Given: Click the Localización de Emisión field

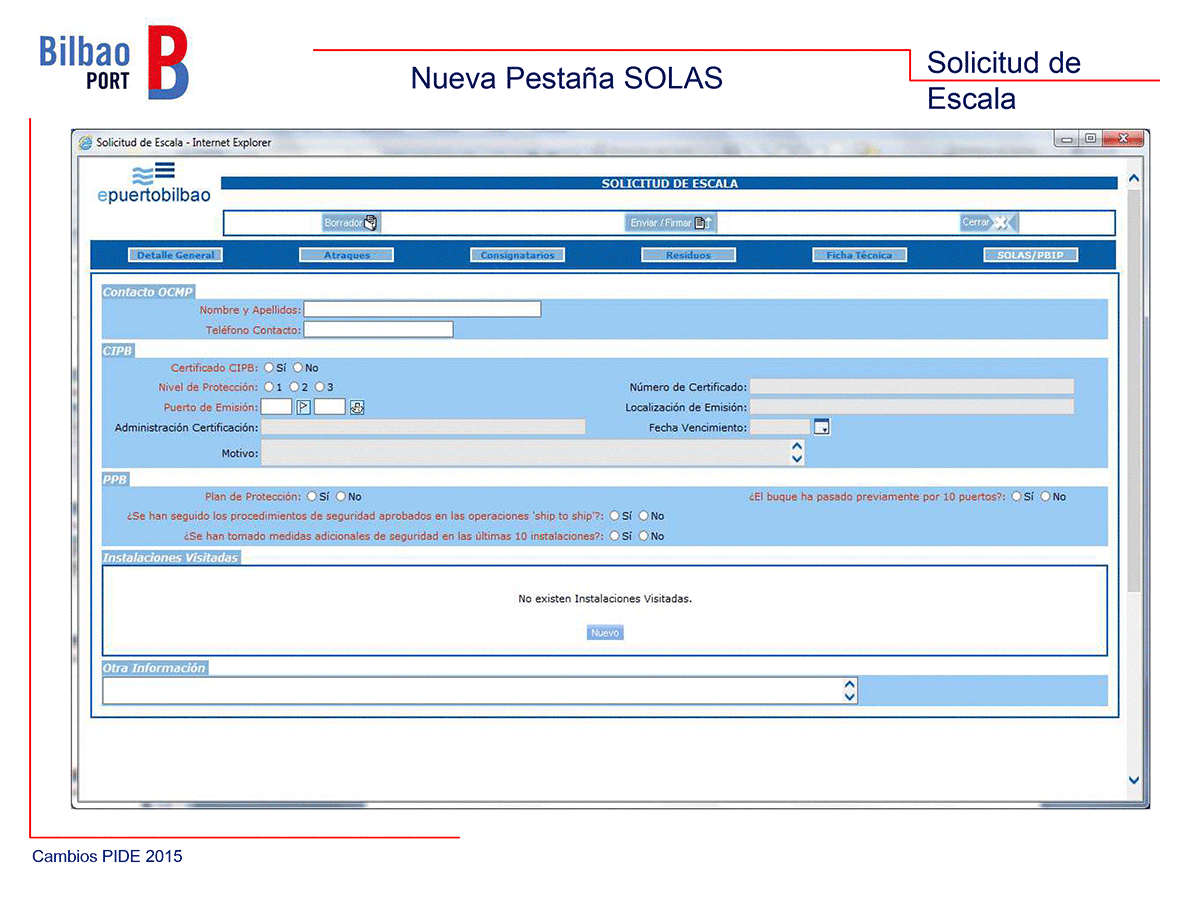Looking at the screenshot, I should pos(912,407).
